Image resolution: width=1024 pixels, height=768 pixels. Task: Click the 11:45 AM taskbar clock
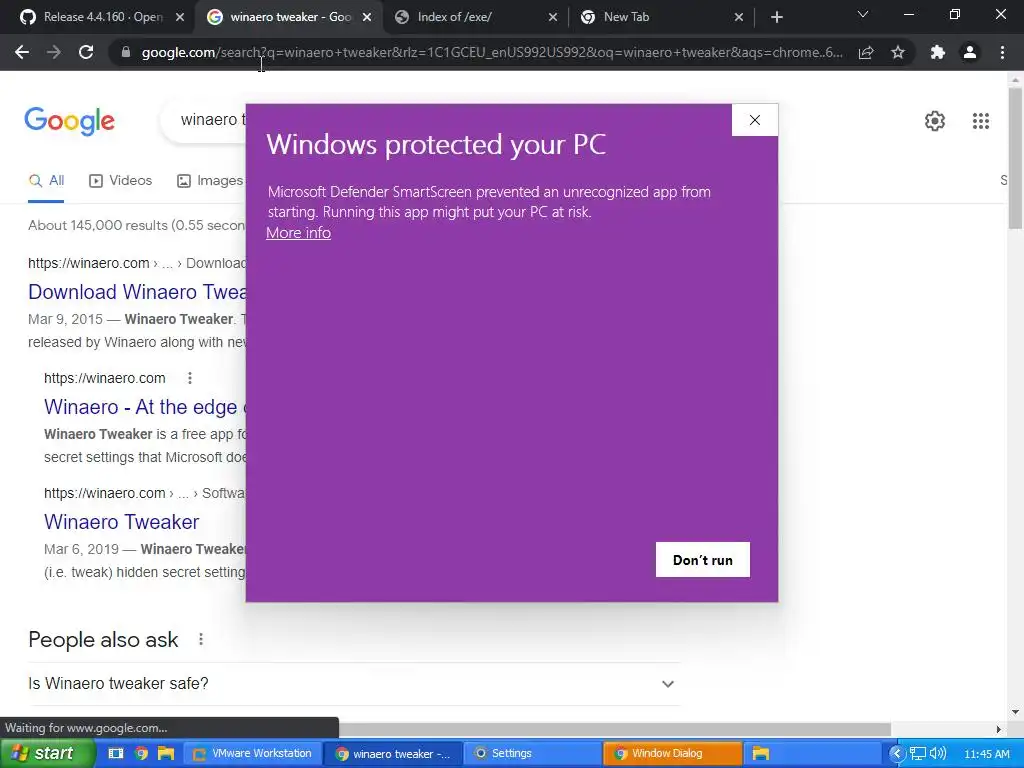[x=987, y=754]
